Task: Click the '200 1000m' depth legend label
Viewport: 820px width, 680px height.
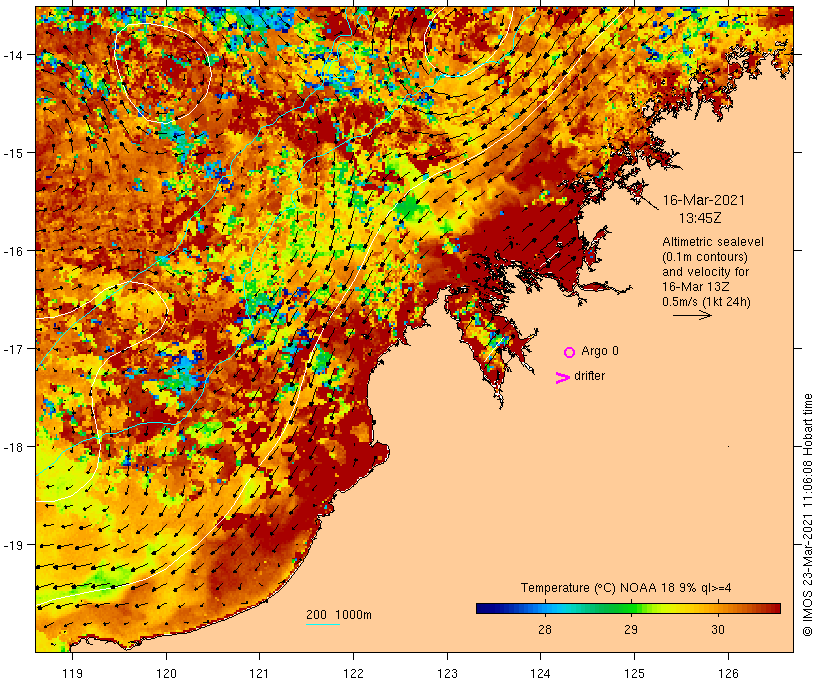Action: tap(339, 615)
